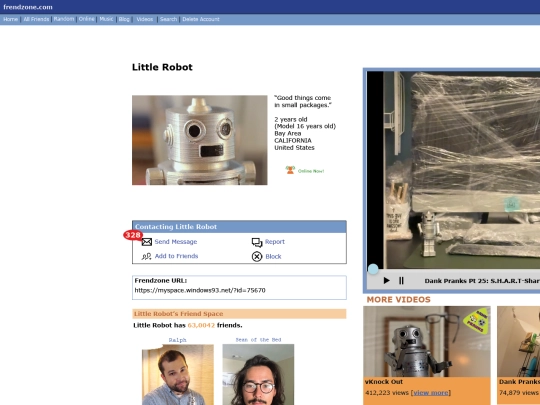
Task: Click the "Good things come in small packages" quote
Action: point(303,101)
